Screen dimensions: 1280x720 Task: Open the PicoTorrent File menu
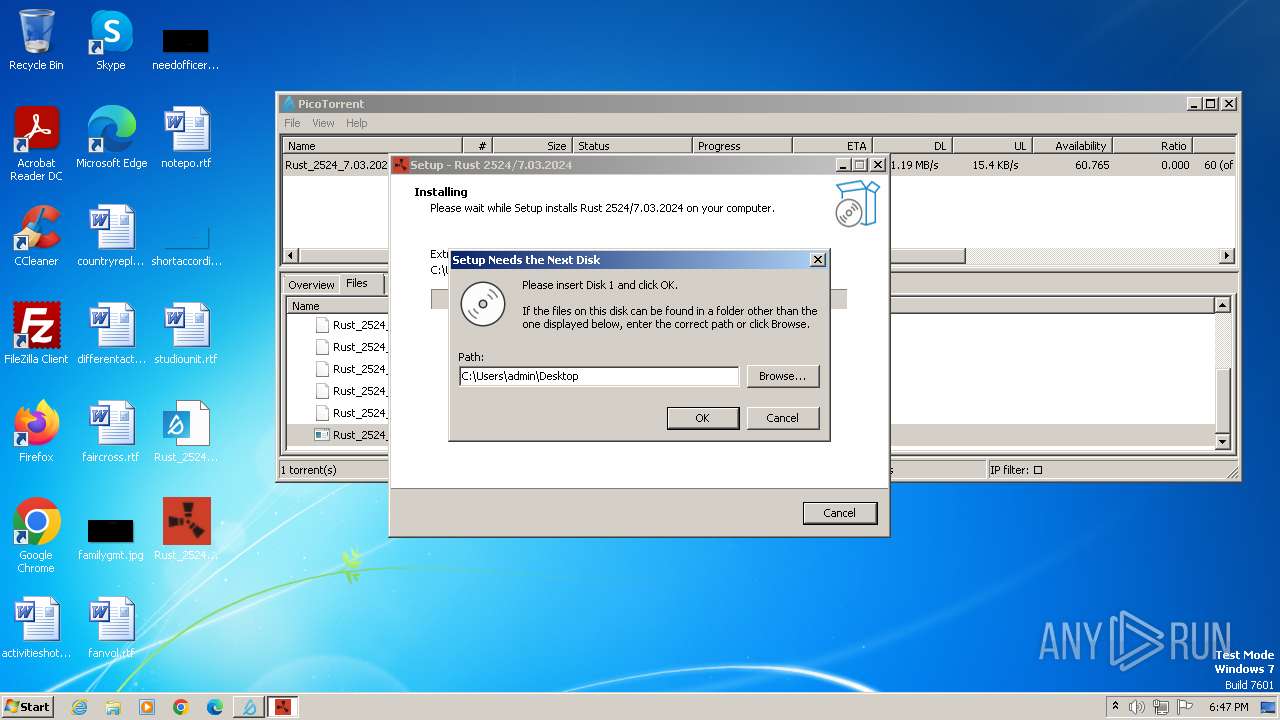point(292,123)
